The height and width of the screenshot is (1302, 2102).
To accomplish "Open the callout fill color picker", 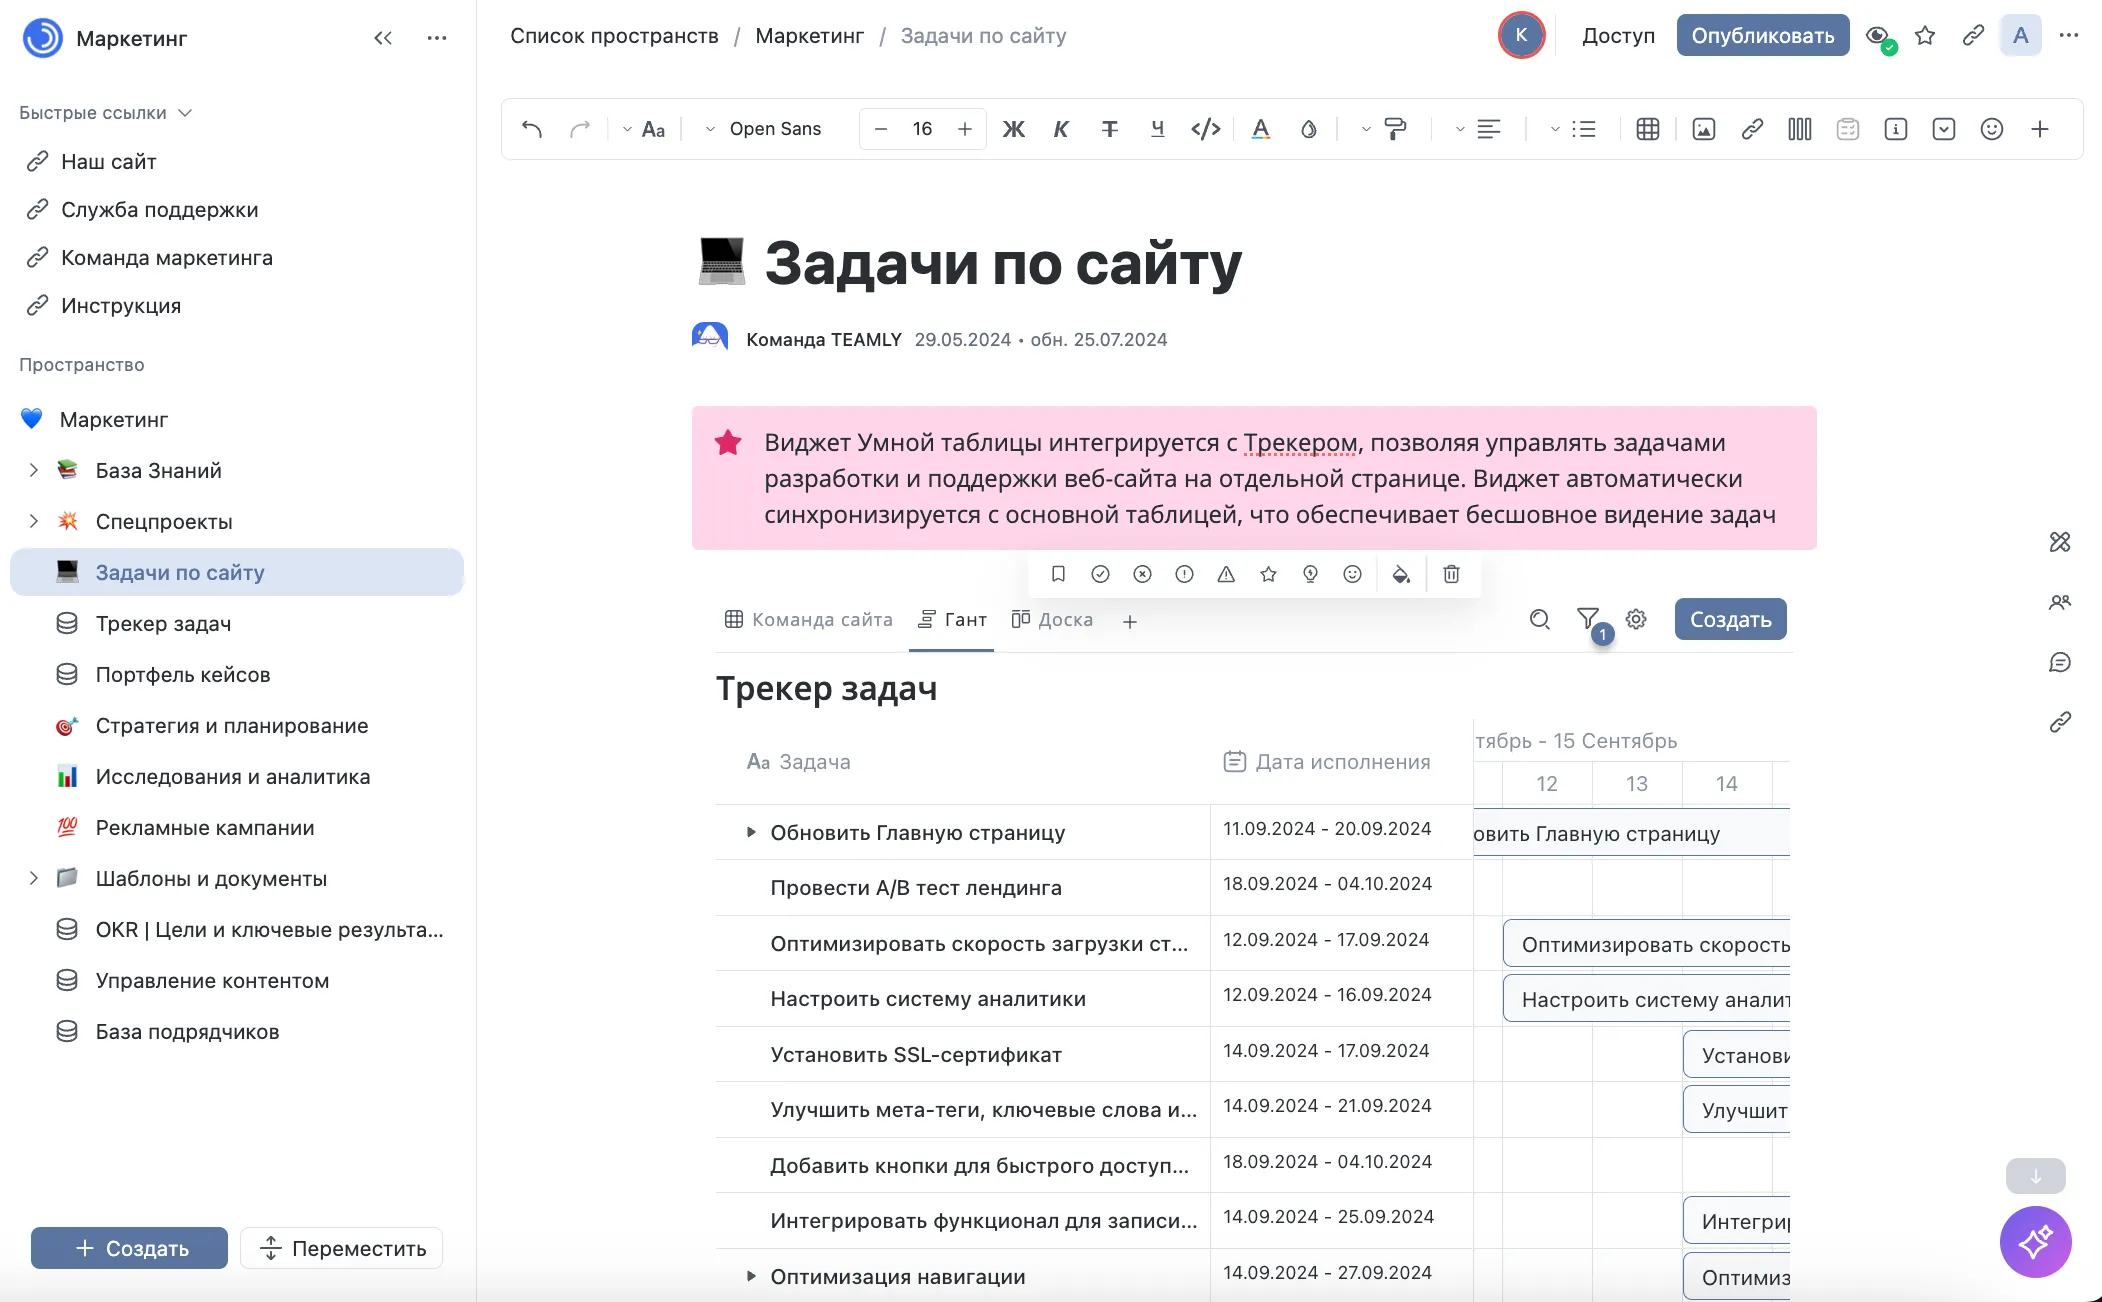I will click(x=1400, y=574).
